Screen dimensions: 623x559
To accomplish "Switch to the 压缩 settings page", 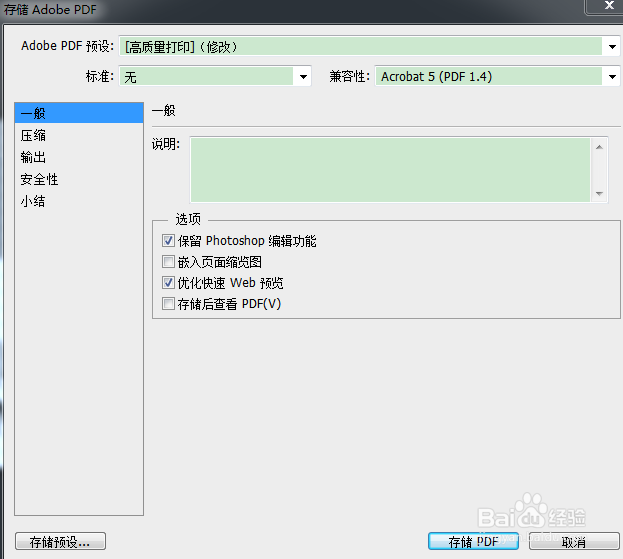I will pos(79,135).
